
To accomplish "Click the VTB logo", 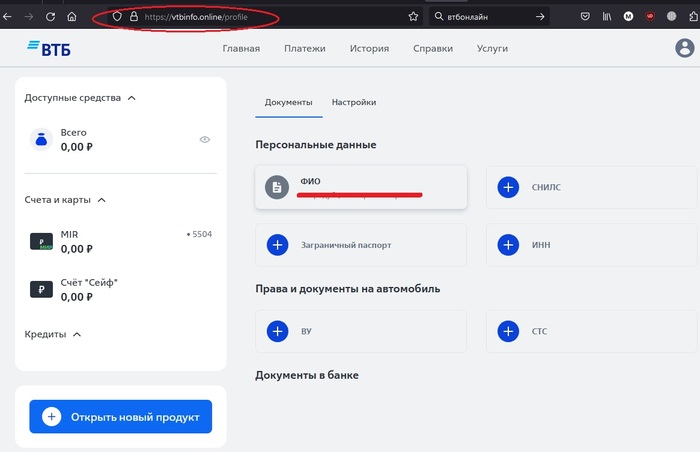I will (48, 48).
